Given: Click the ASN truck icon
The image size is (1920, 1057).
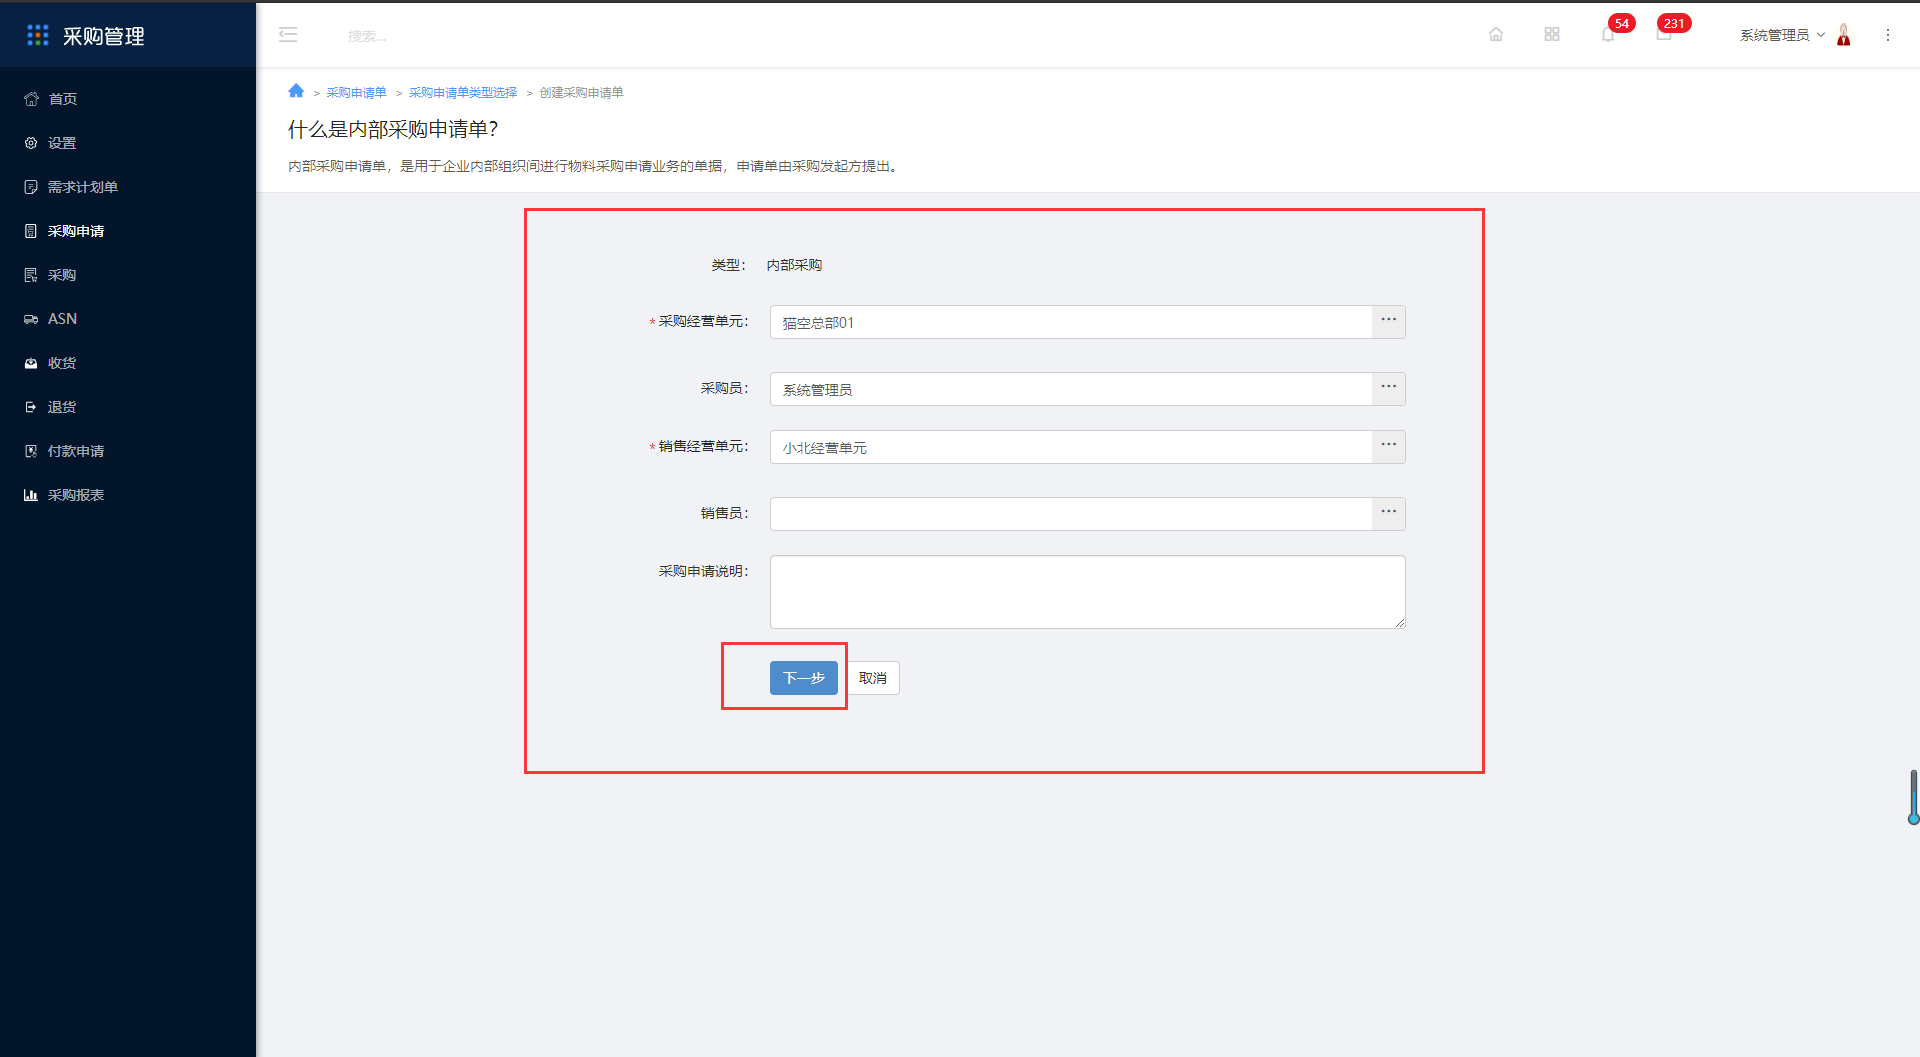Looking at the screenshot, I should tap(31, 319).
